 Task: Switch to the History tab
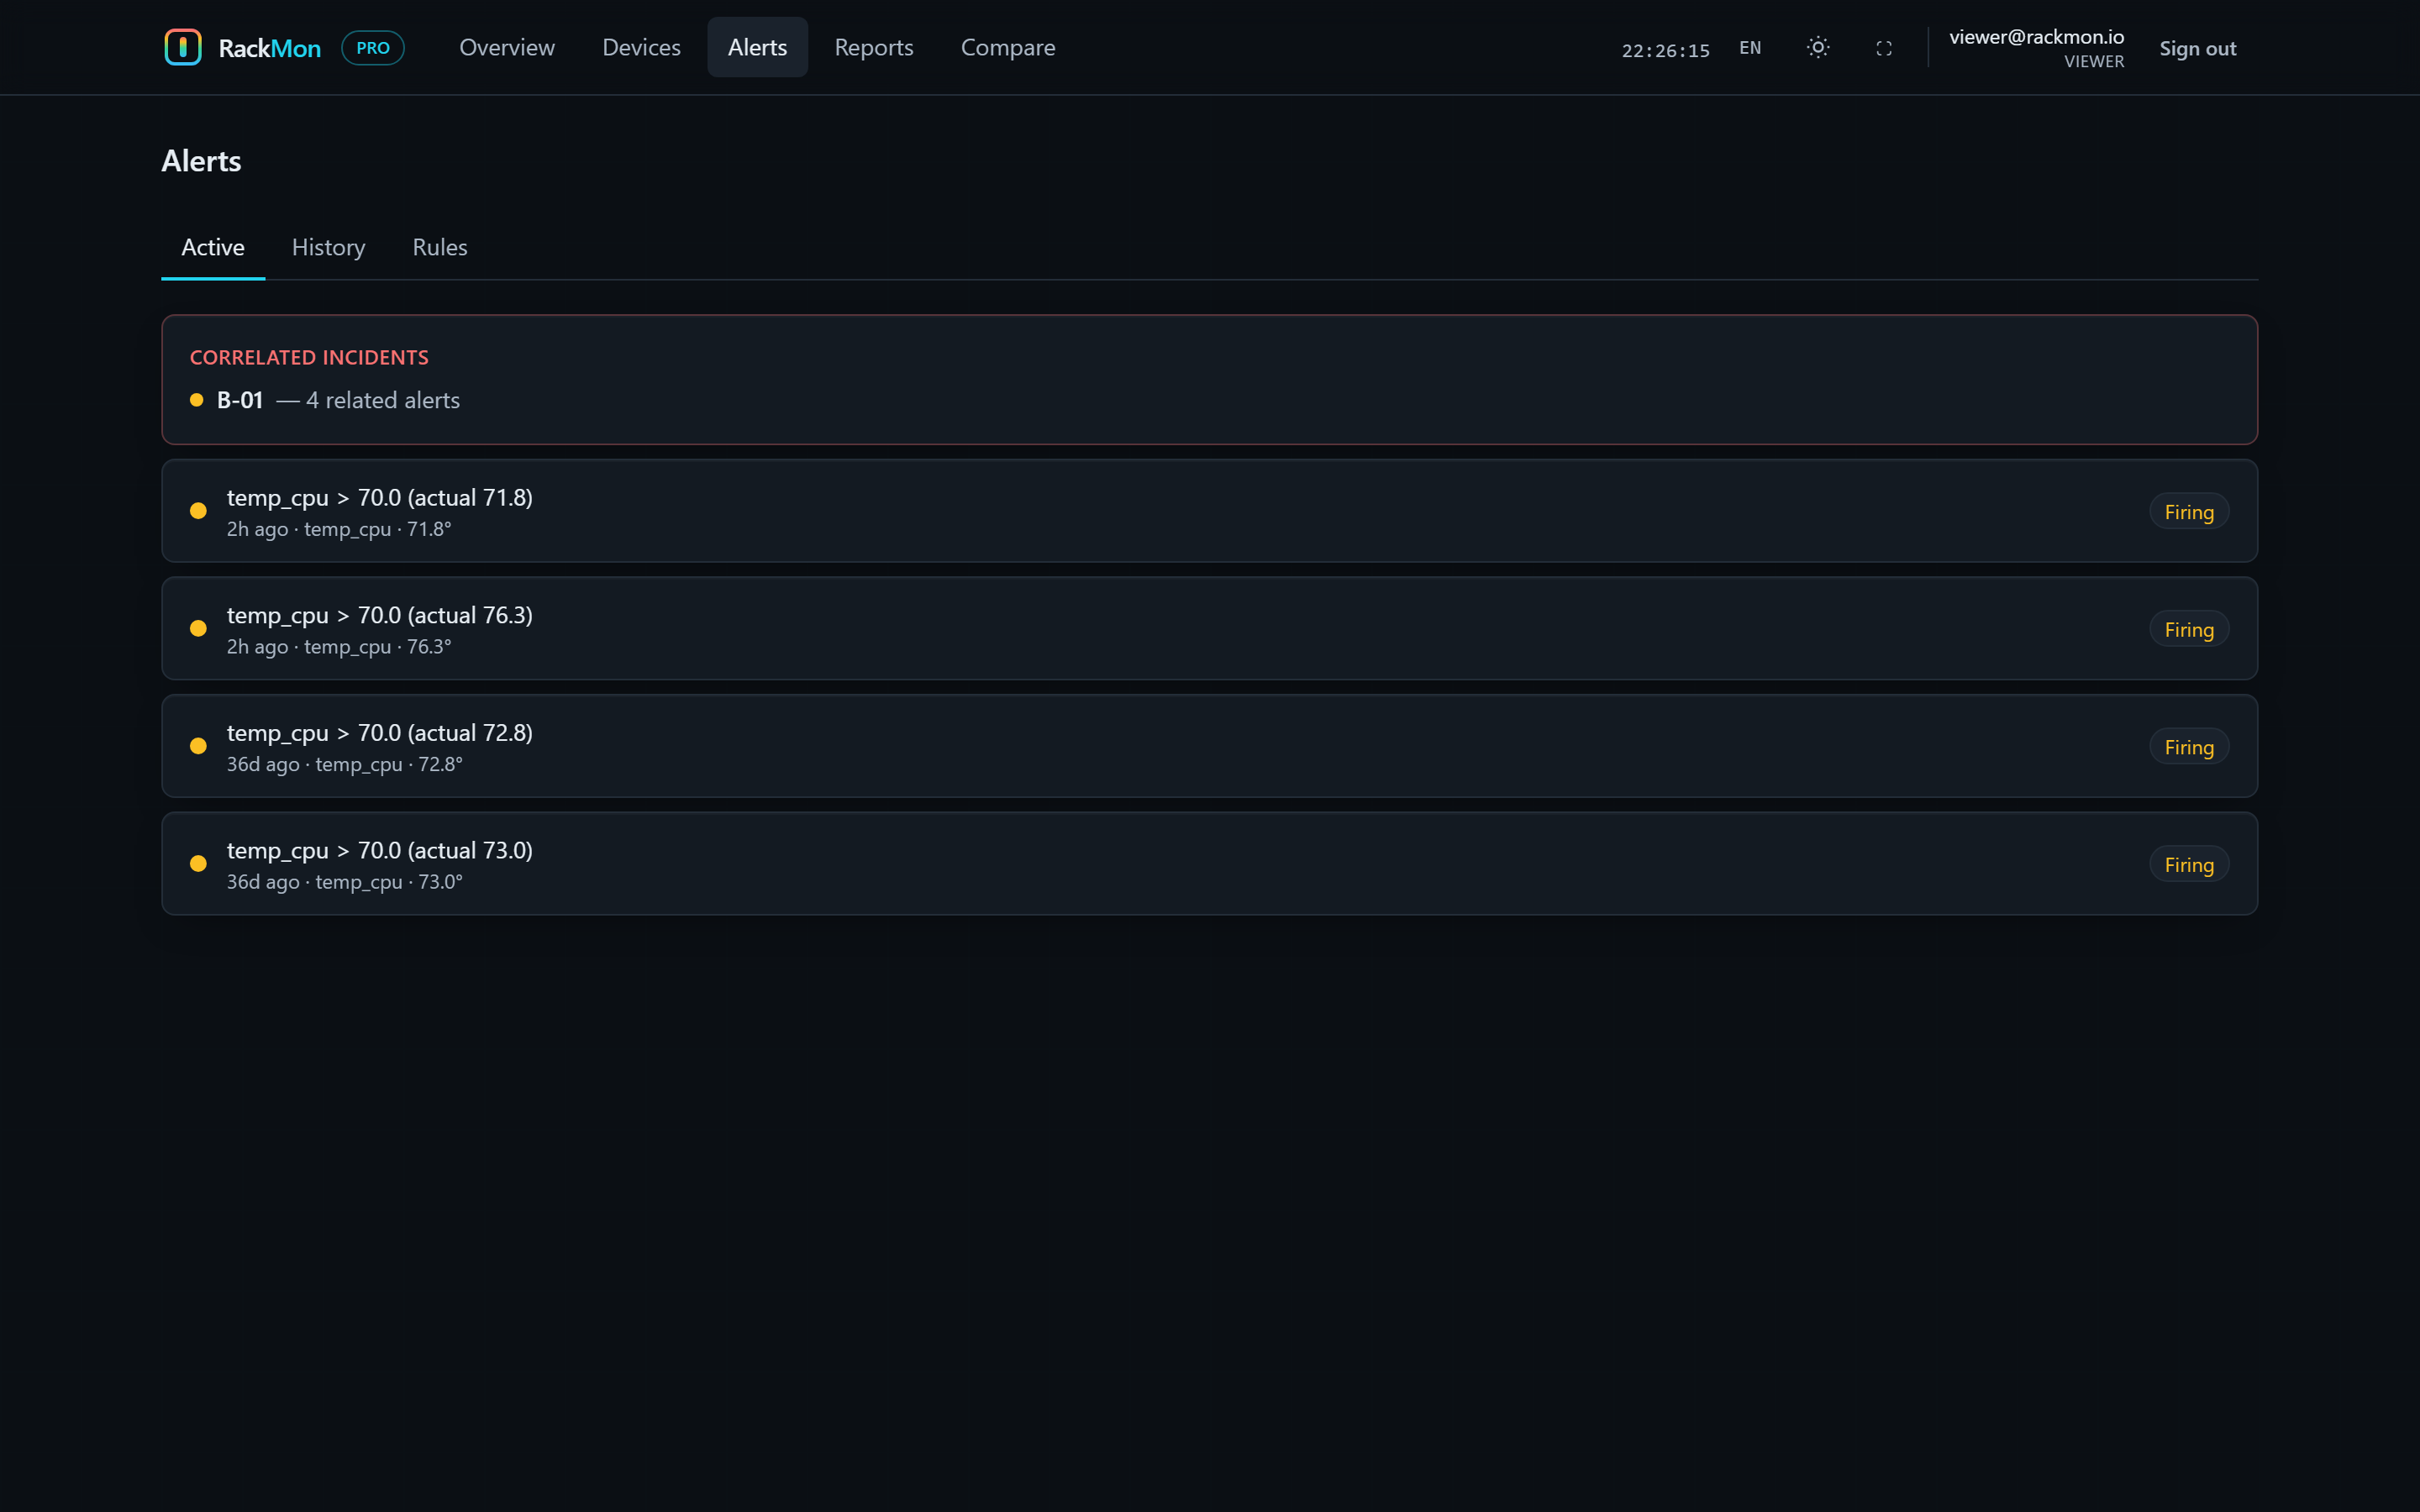click(328, 247)
